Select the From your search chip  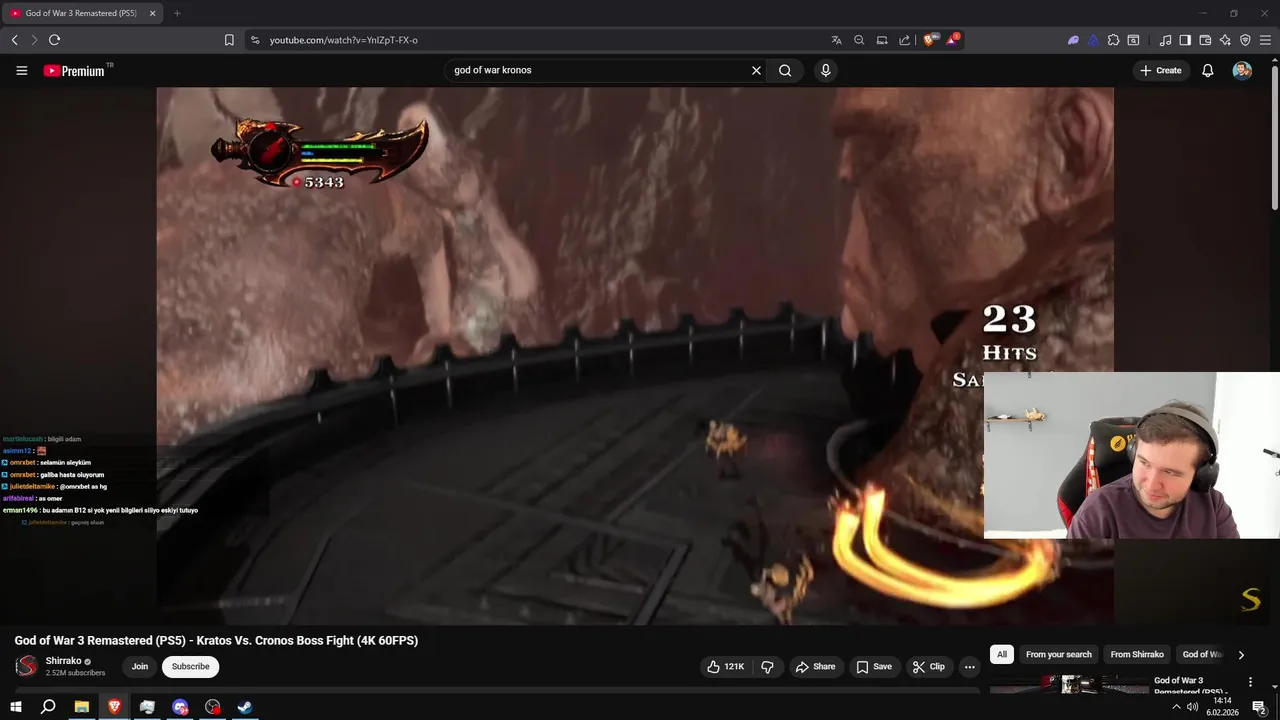pos(1059,654)
